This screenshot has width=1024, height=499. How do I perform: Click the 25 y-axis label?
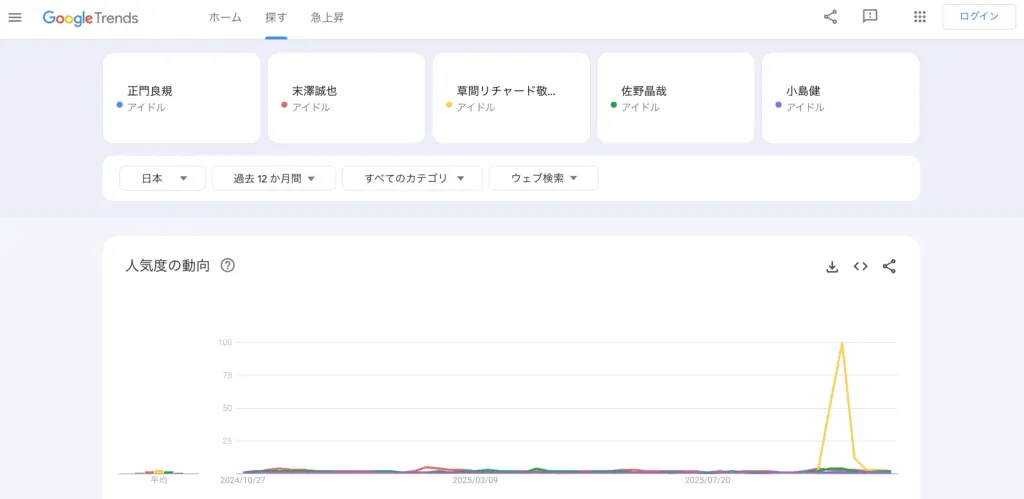228,441
